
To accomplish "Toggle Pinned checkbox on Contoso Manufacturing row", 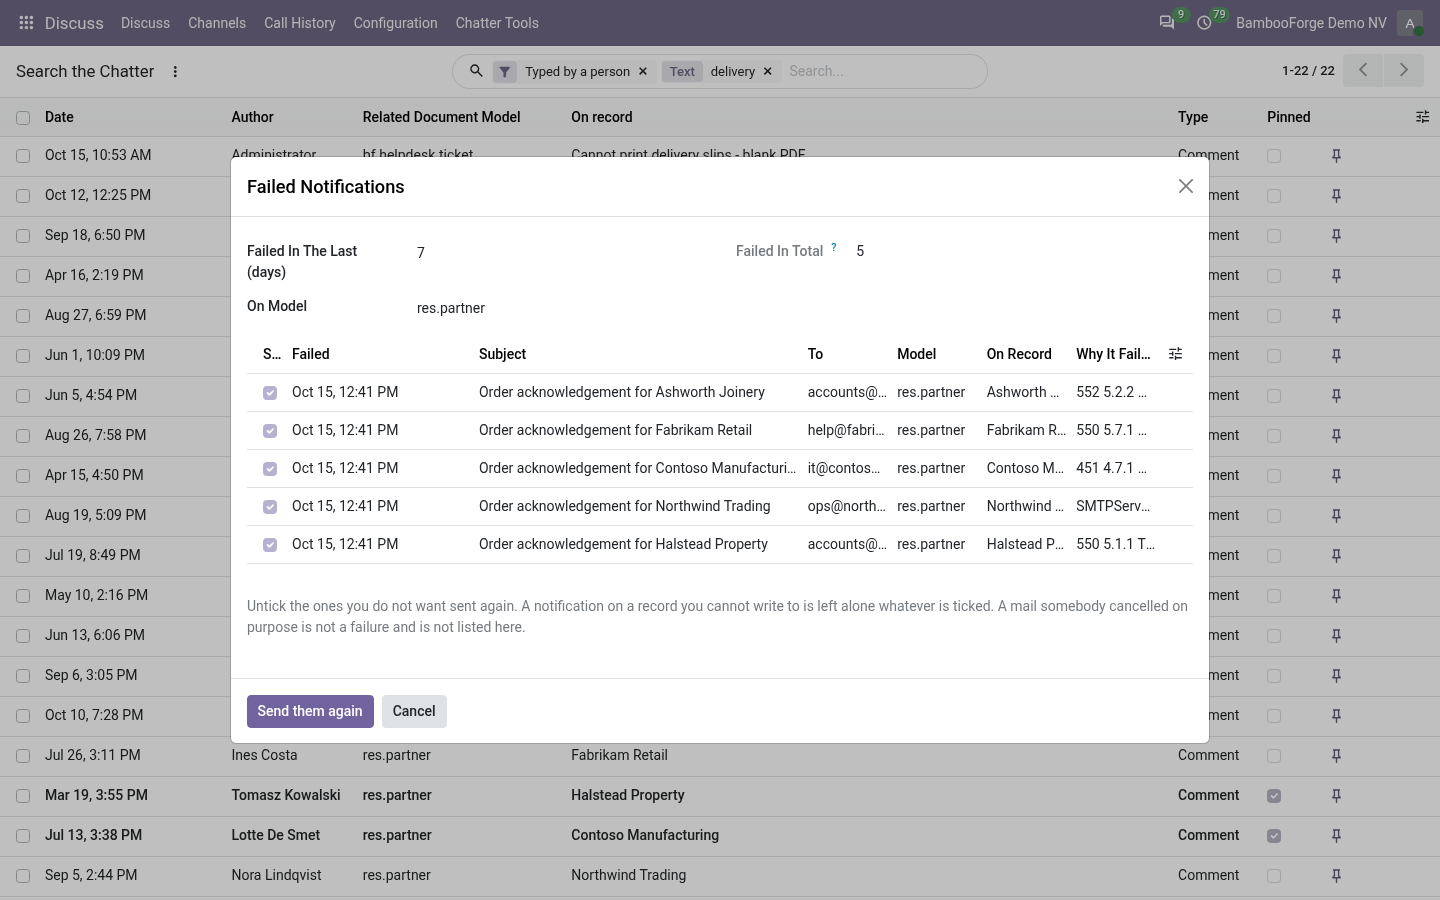I will 1274,836.
